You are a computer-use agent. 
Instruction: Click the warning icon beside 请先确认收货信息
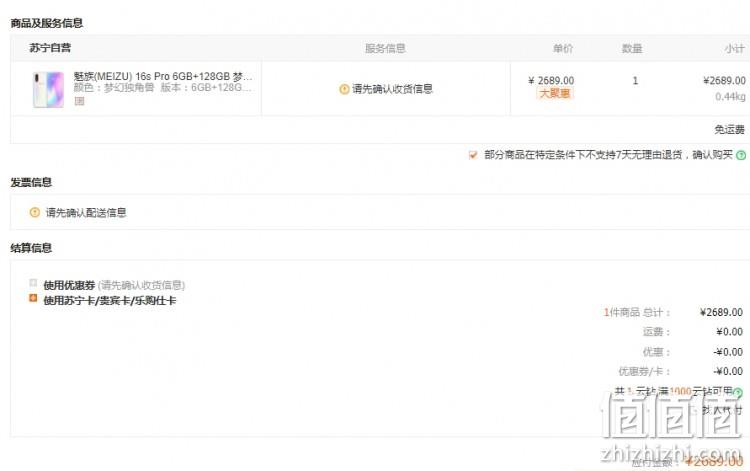point(344,89)
